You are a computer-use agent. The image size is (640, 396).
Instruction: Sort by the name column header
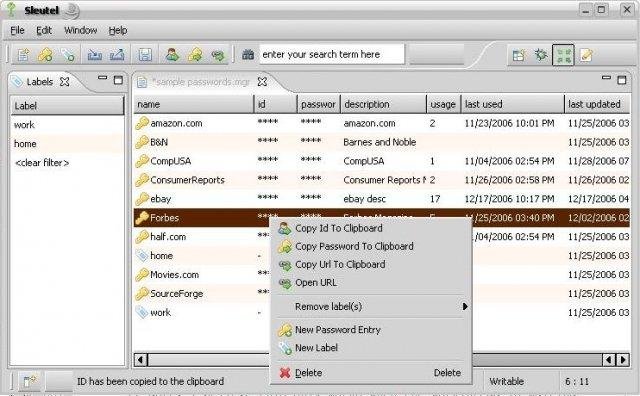point(193,105)
